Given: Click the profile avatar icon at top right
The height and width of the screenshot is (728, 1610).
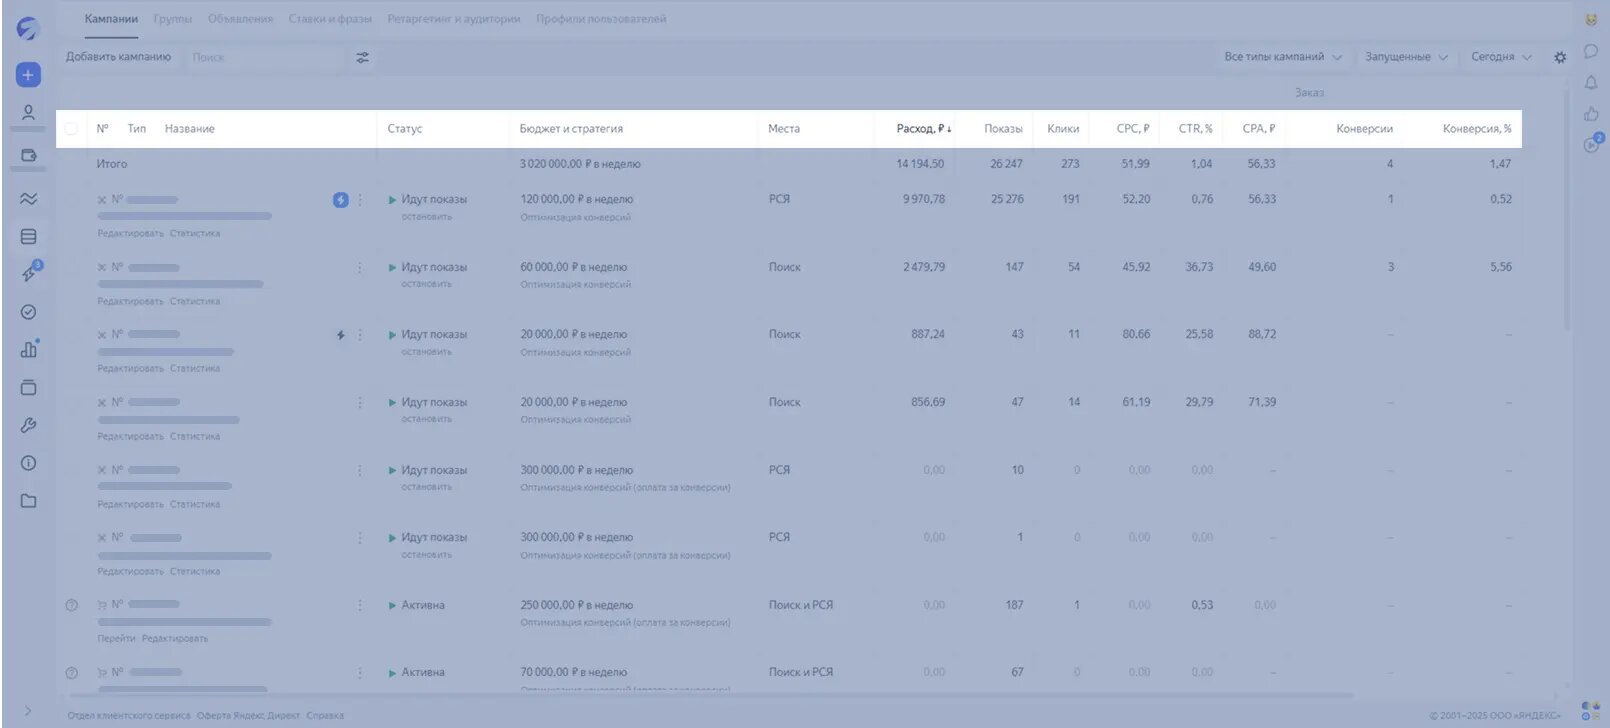Looking at the screenshot, I should coord(1591,20).
